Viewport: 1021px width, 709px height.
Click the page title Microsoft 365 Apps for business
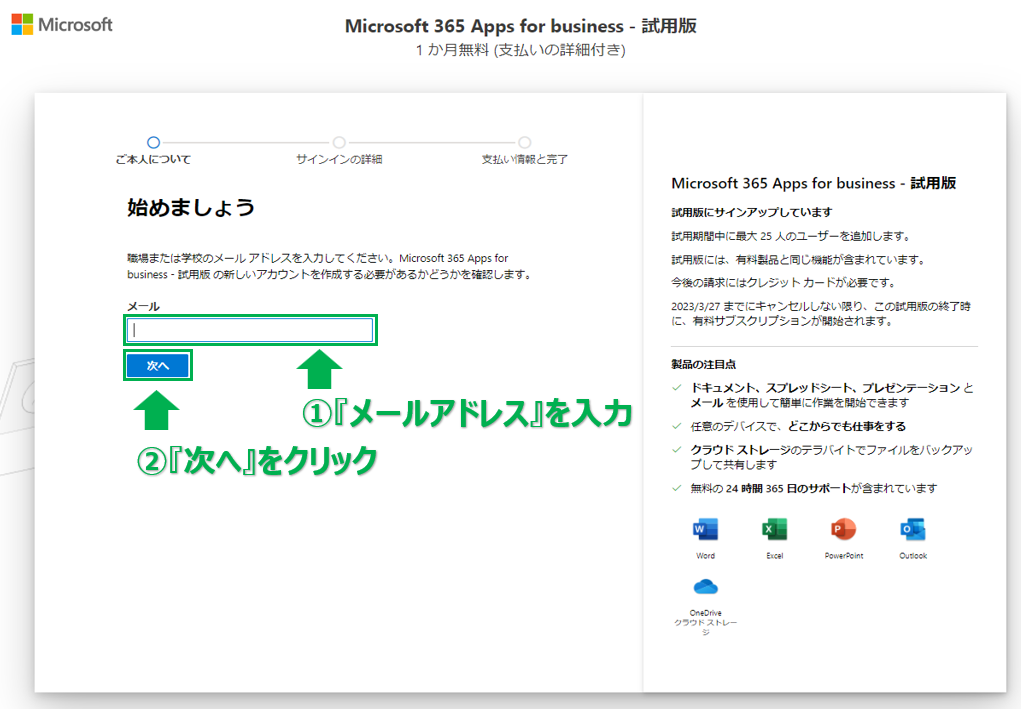[x=520, y=26]
